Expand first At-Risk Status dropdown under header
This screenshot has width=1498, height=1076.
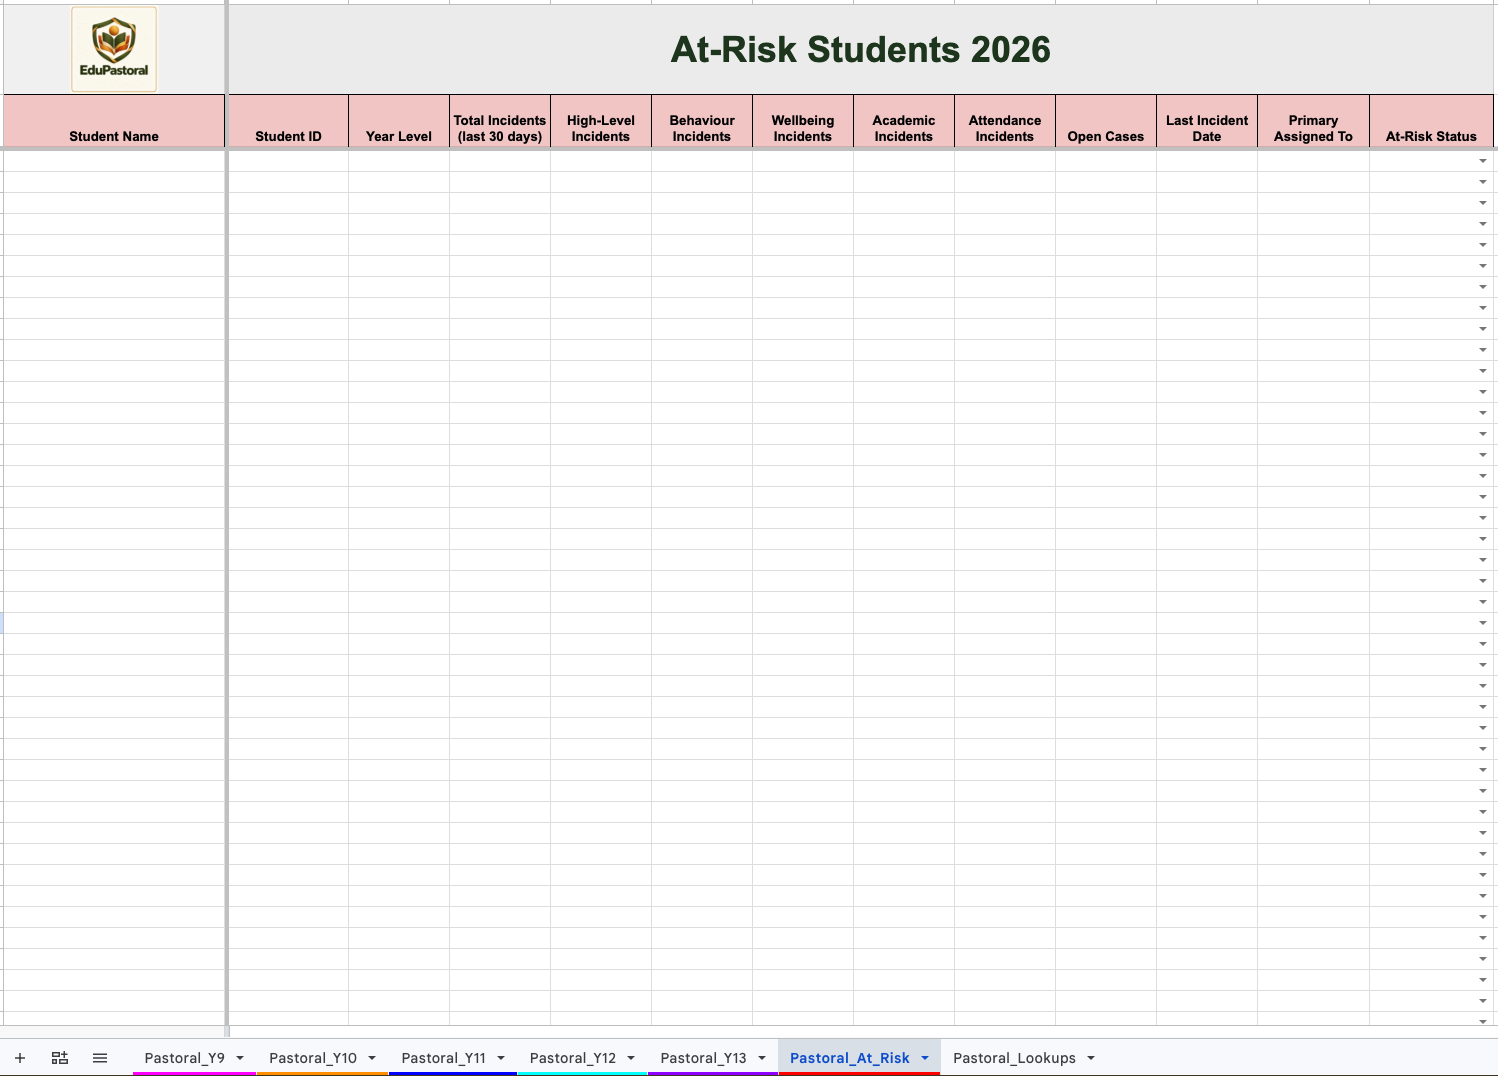(x=1483, y=161)
